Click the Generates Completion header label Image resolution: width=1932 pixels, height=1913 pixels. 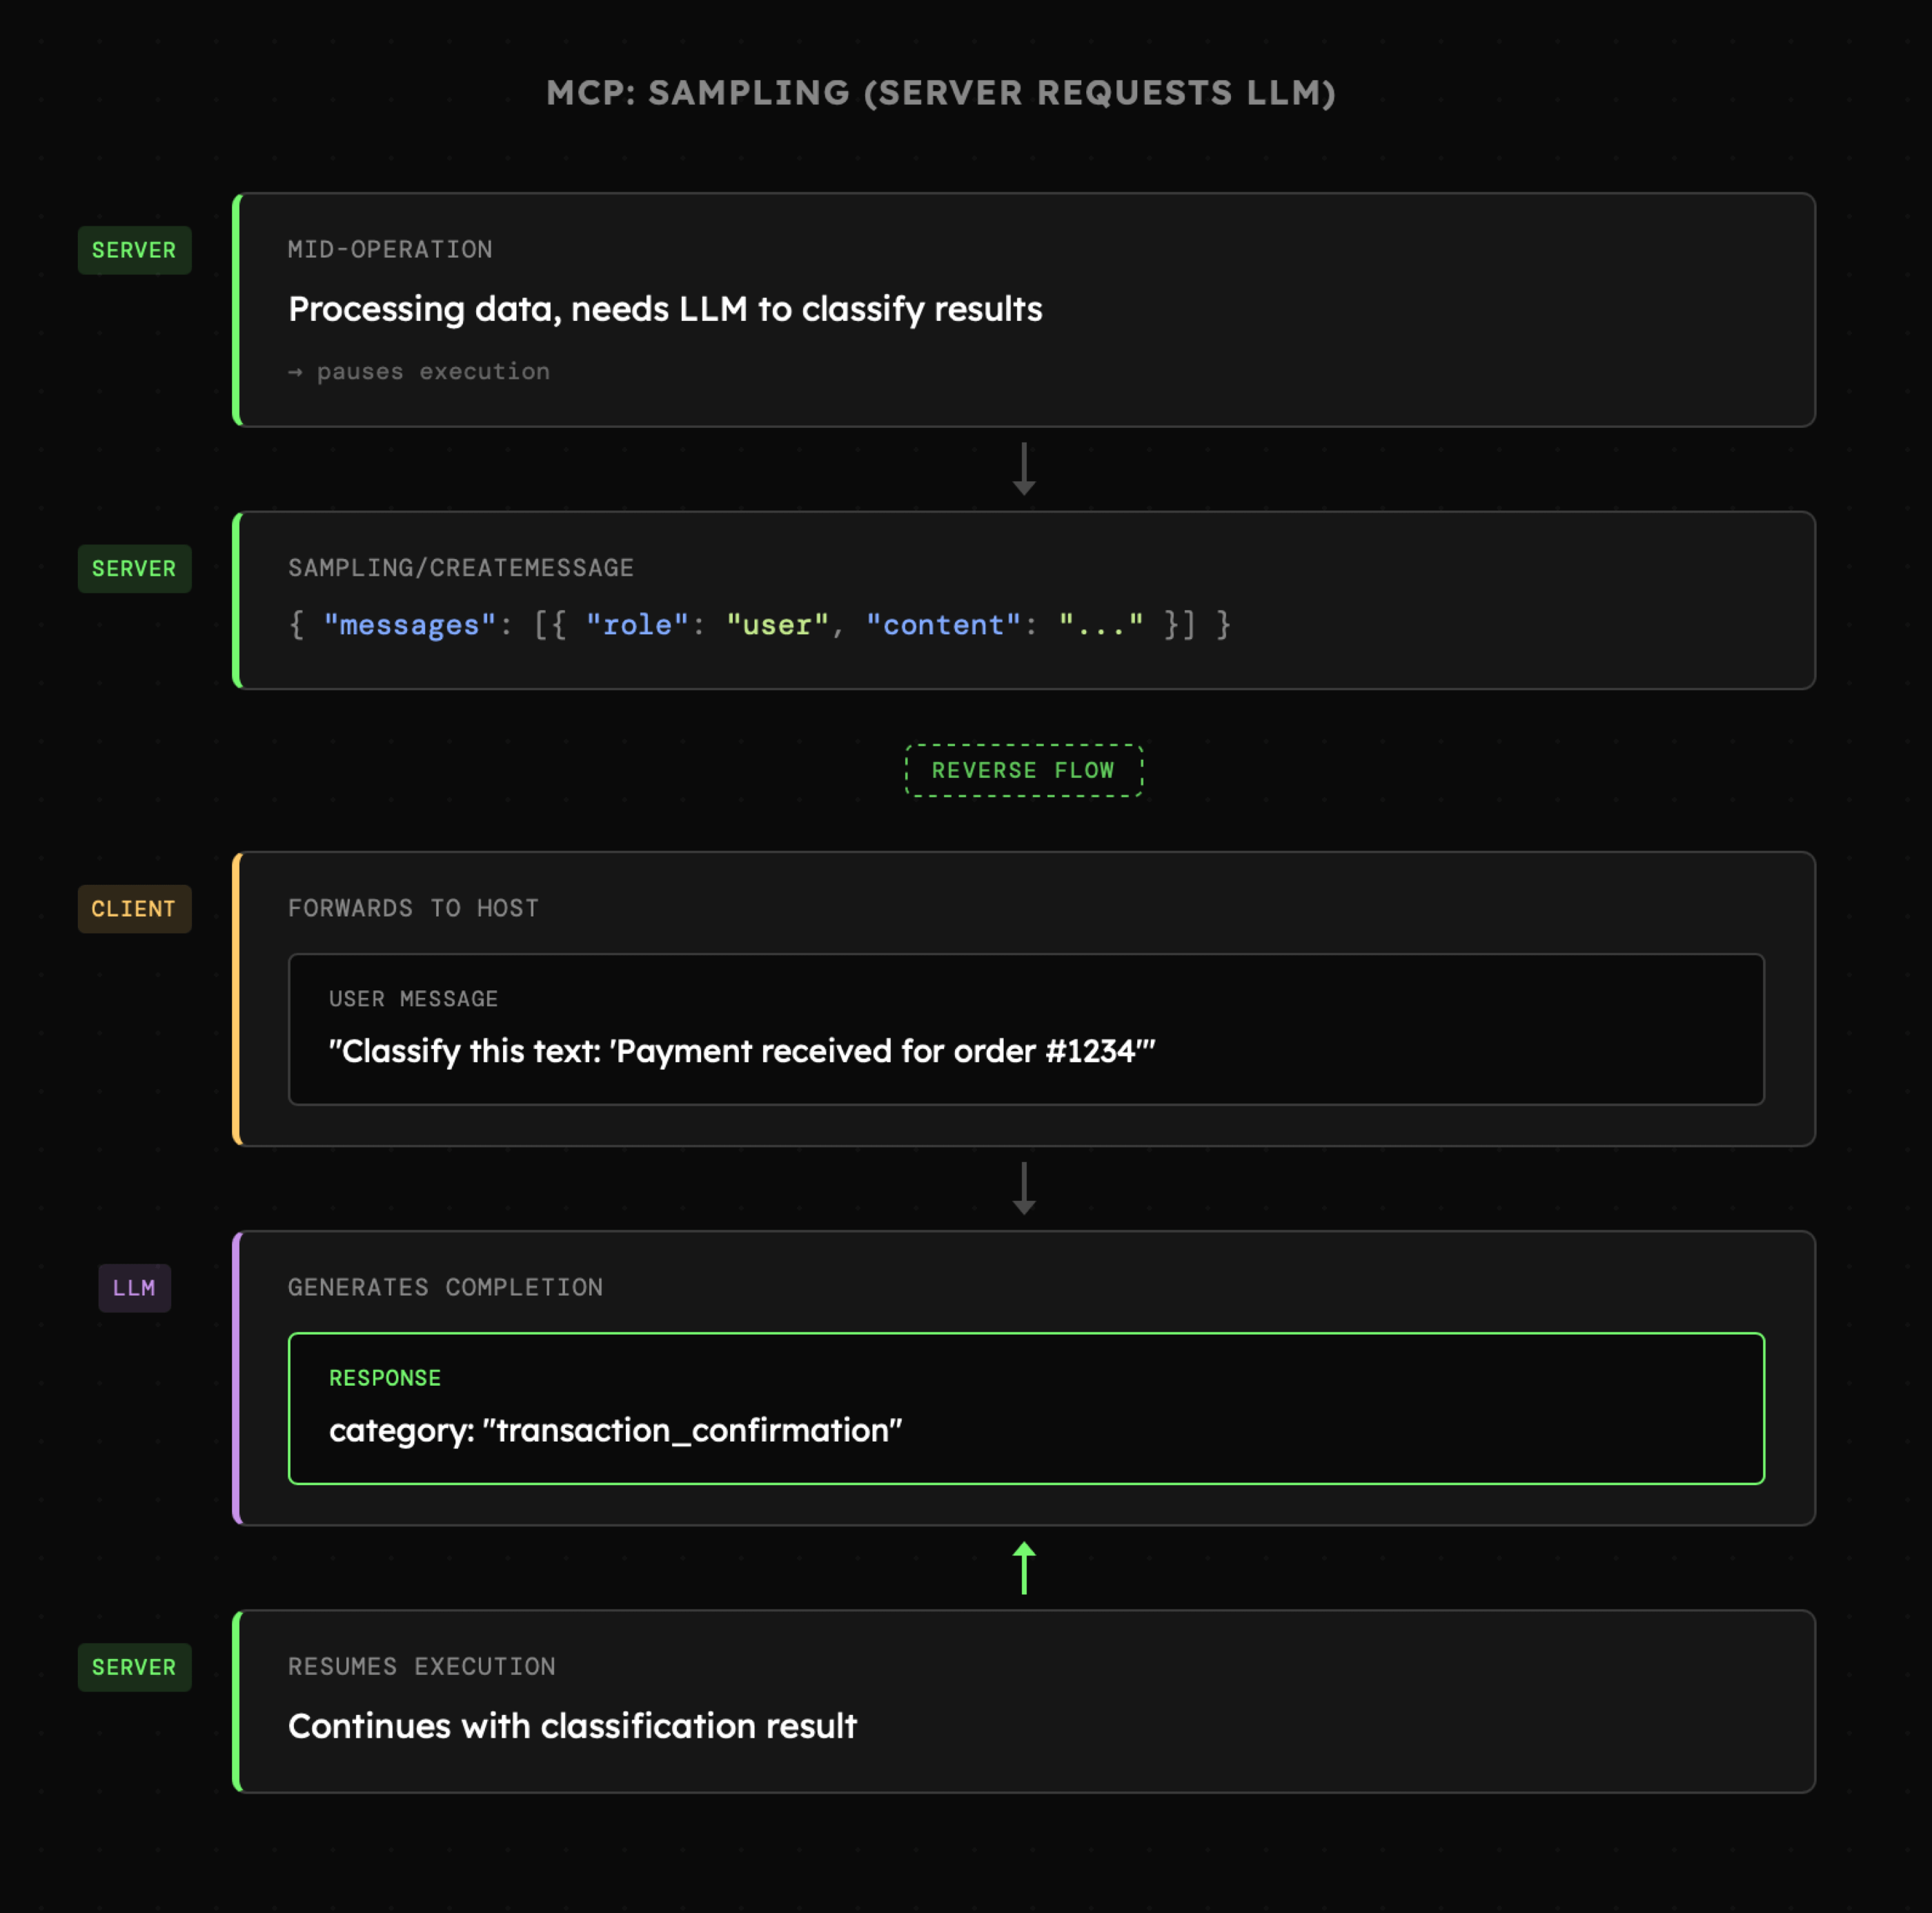pos(445,1287)
